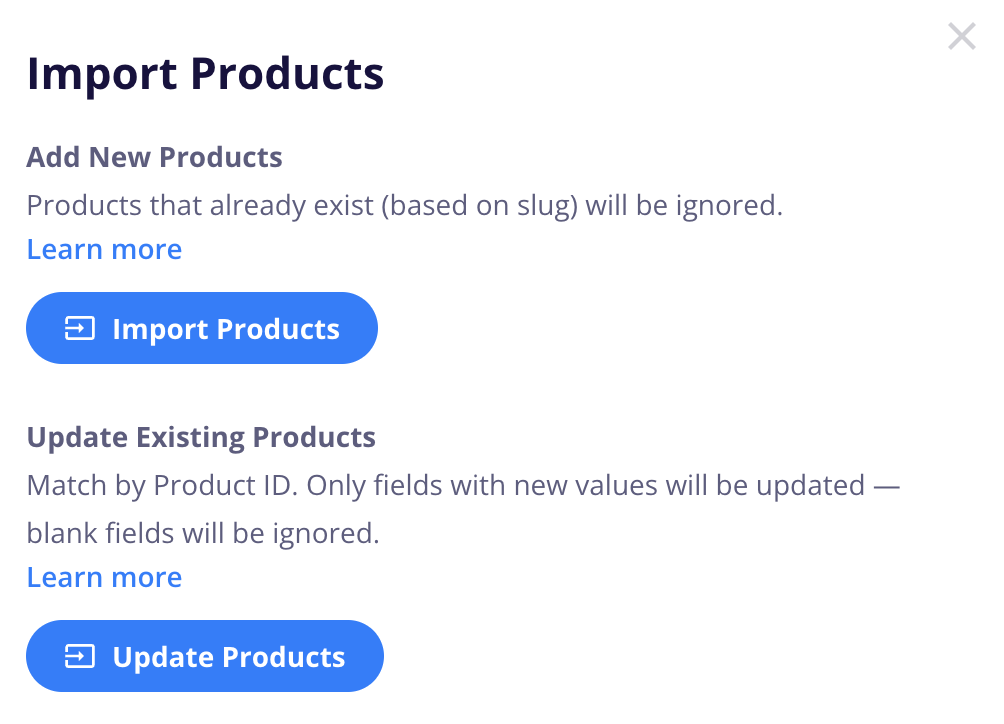Click the Match by Product ID sentence
Viewport: 1004px width, 724px height.
coord(163,486)
